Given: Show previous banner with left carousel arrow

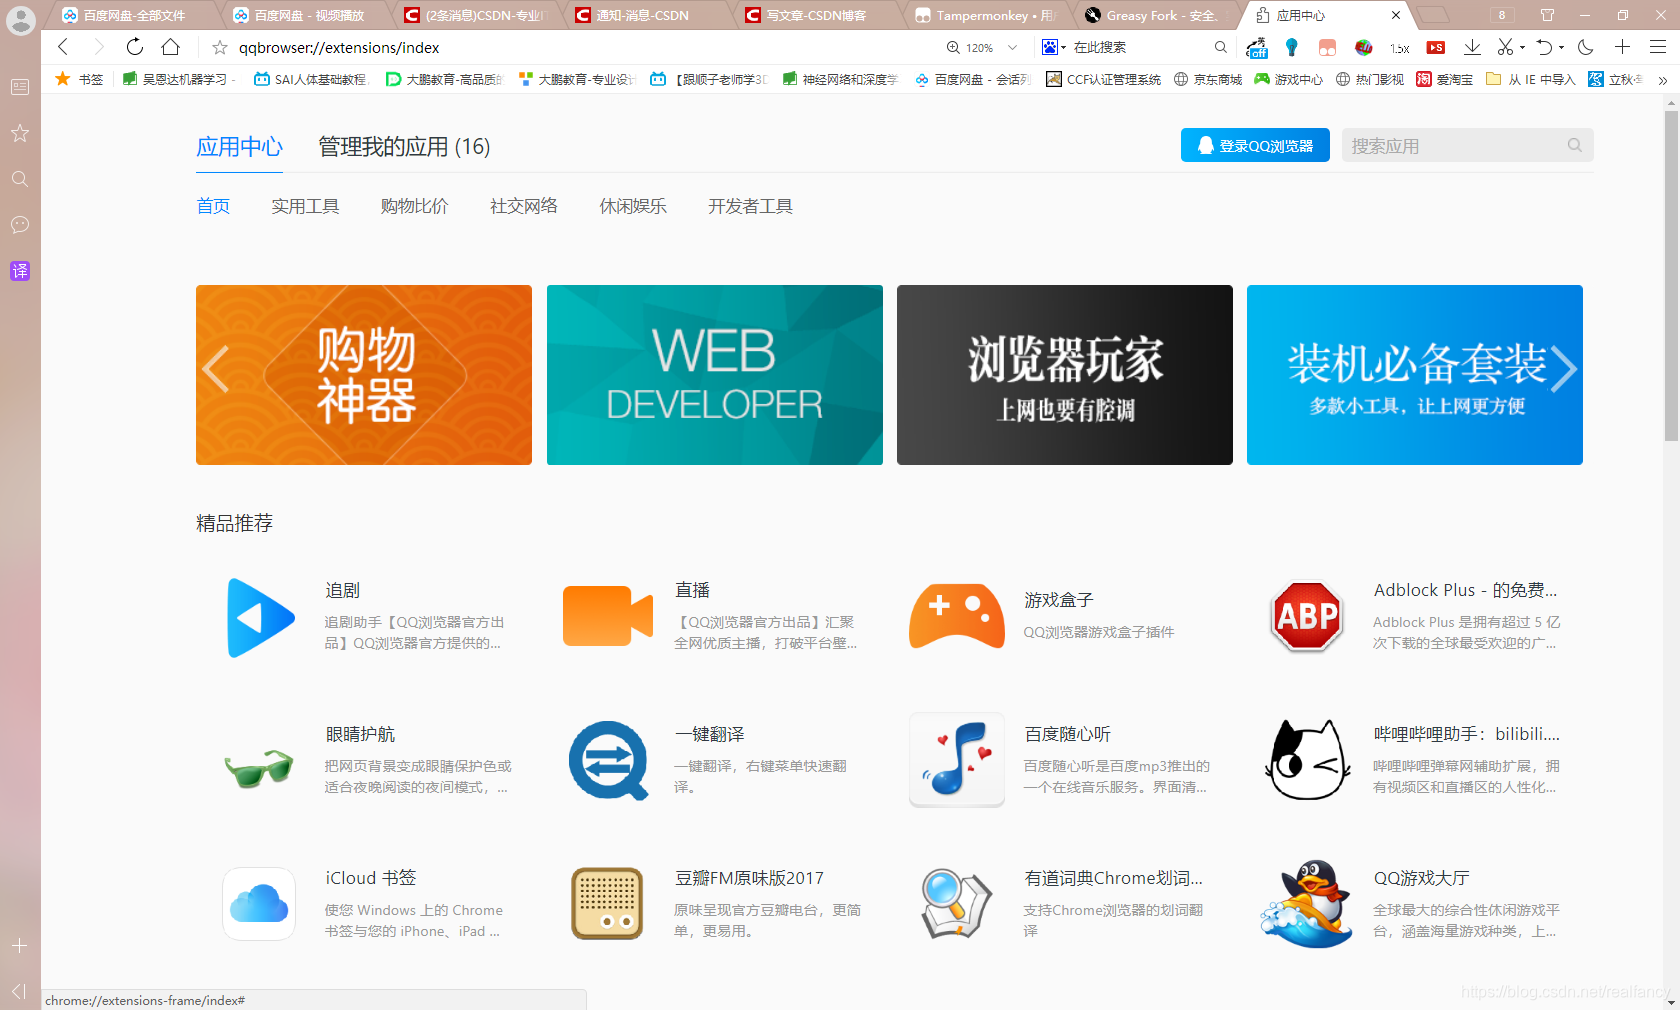Looking at the screenshot, I should [x=215, y=369].
